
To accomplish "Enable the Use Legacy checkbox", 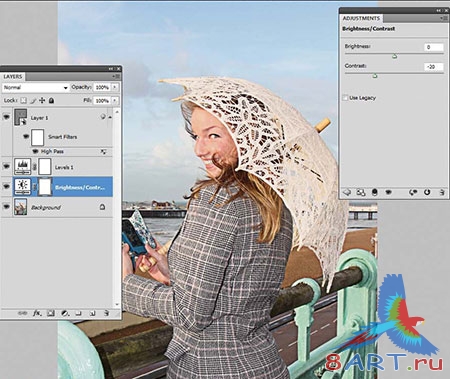I will (345, 98).
